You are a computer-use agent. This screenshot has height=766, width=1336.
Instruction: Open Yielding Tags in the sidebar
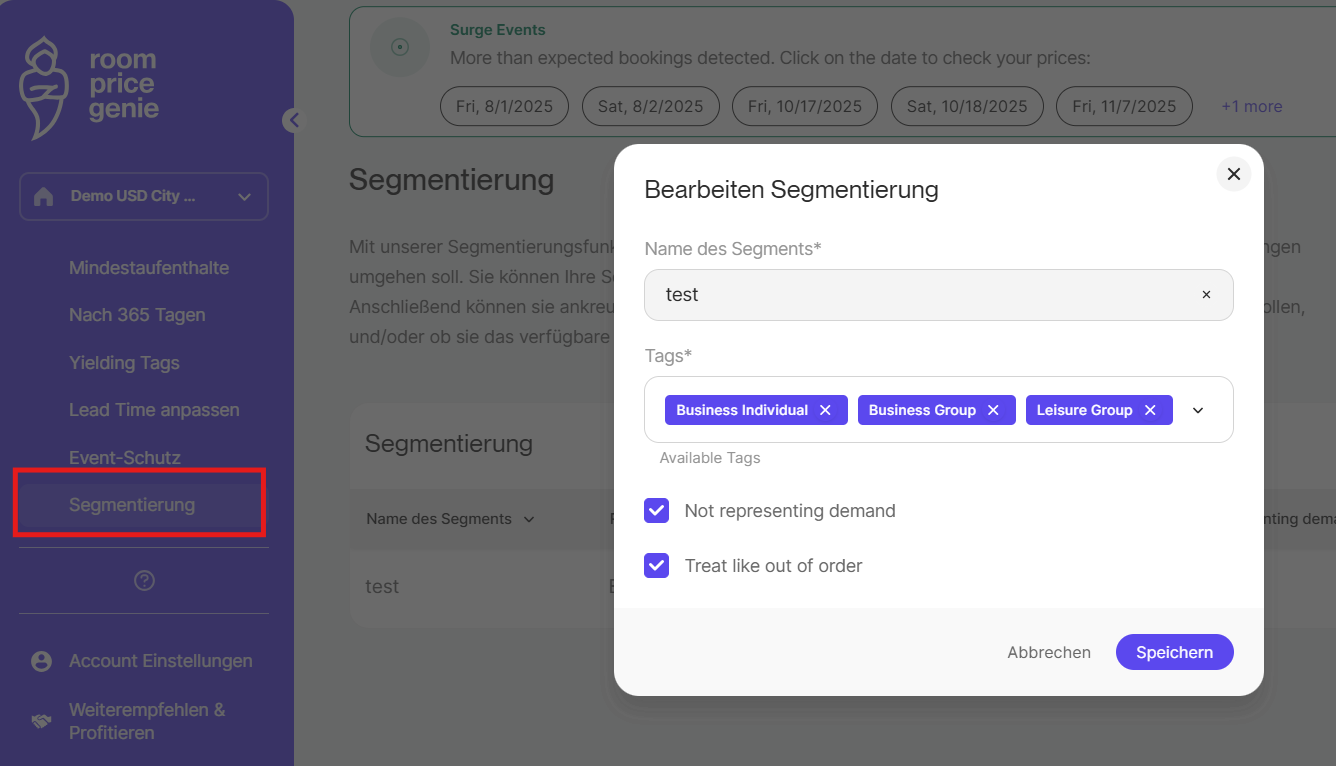point(124,363)
